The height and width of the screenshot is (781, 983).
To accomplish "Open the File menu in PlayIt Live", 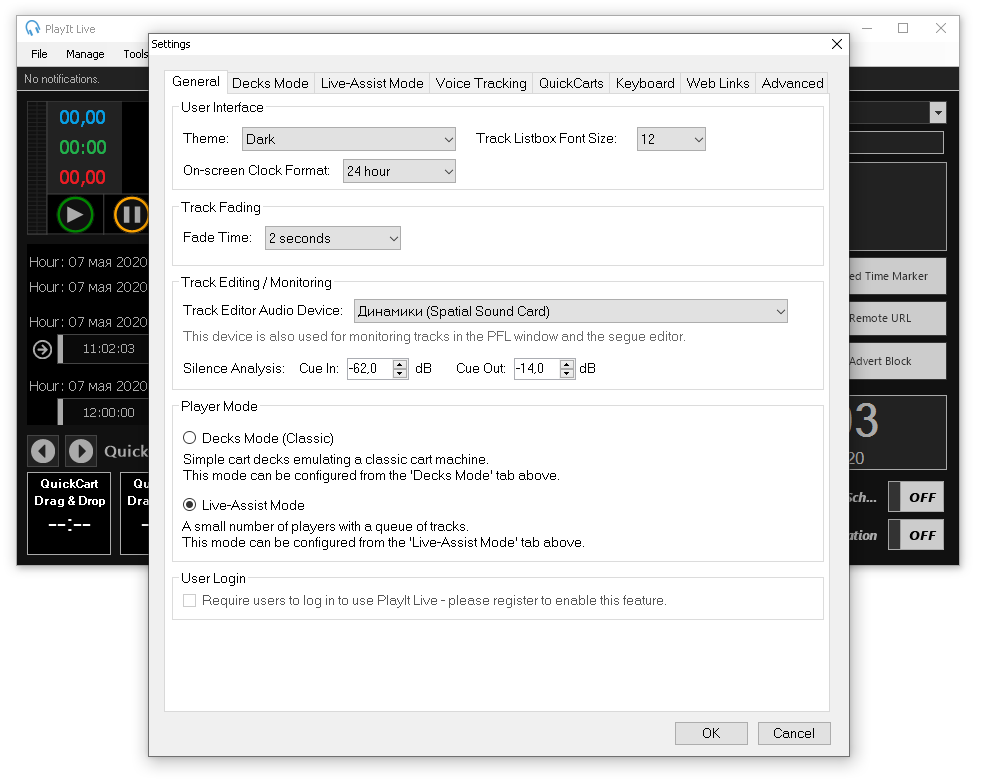I will tap(39, 54).
